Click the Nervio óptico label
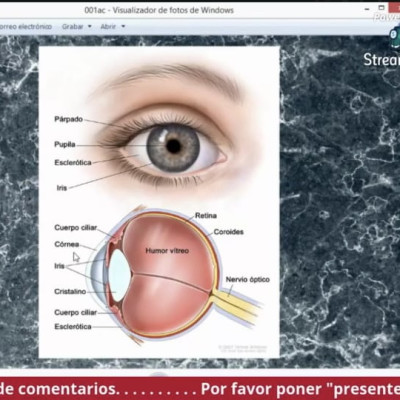This screenshot has width=400, height=400. (248, 279)
